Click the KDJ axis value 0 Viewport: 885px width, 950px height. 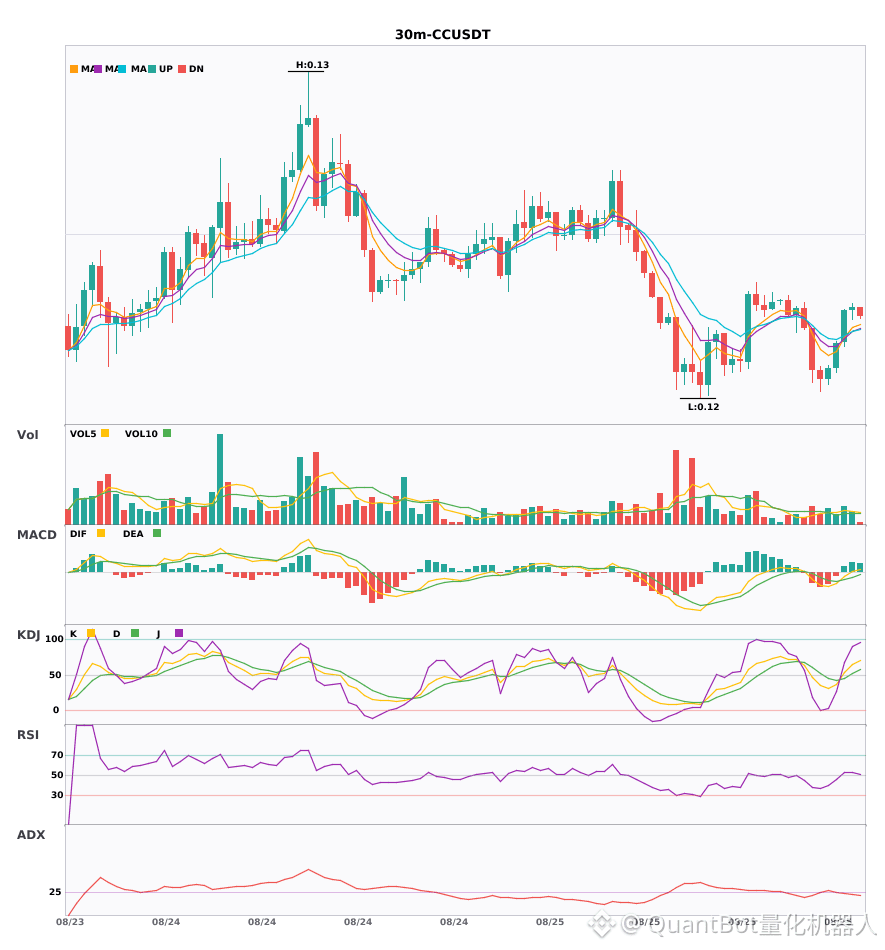pyautogui.click(x=56, y=710)
